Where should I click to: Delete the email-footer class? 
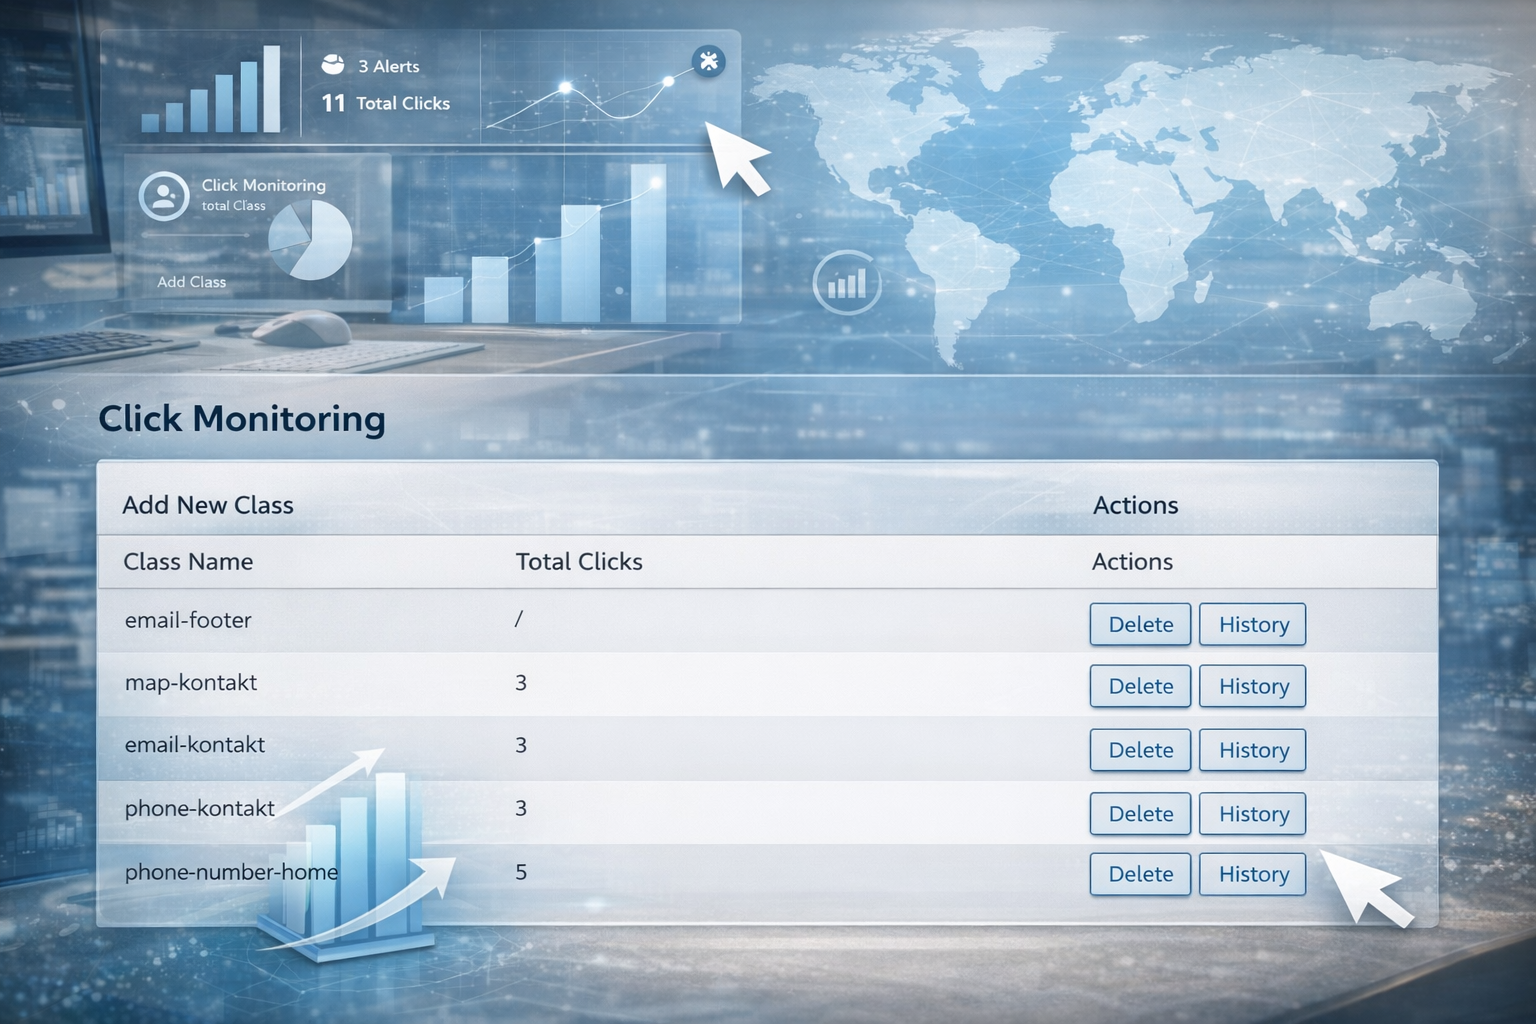[1140, 625]
